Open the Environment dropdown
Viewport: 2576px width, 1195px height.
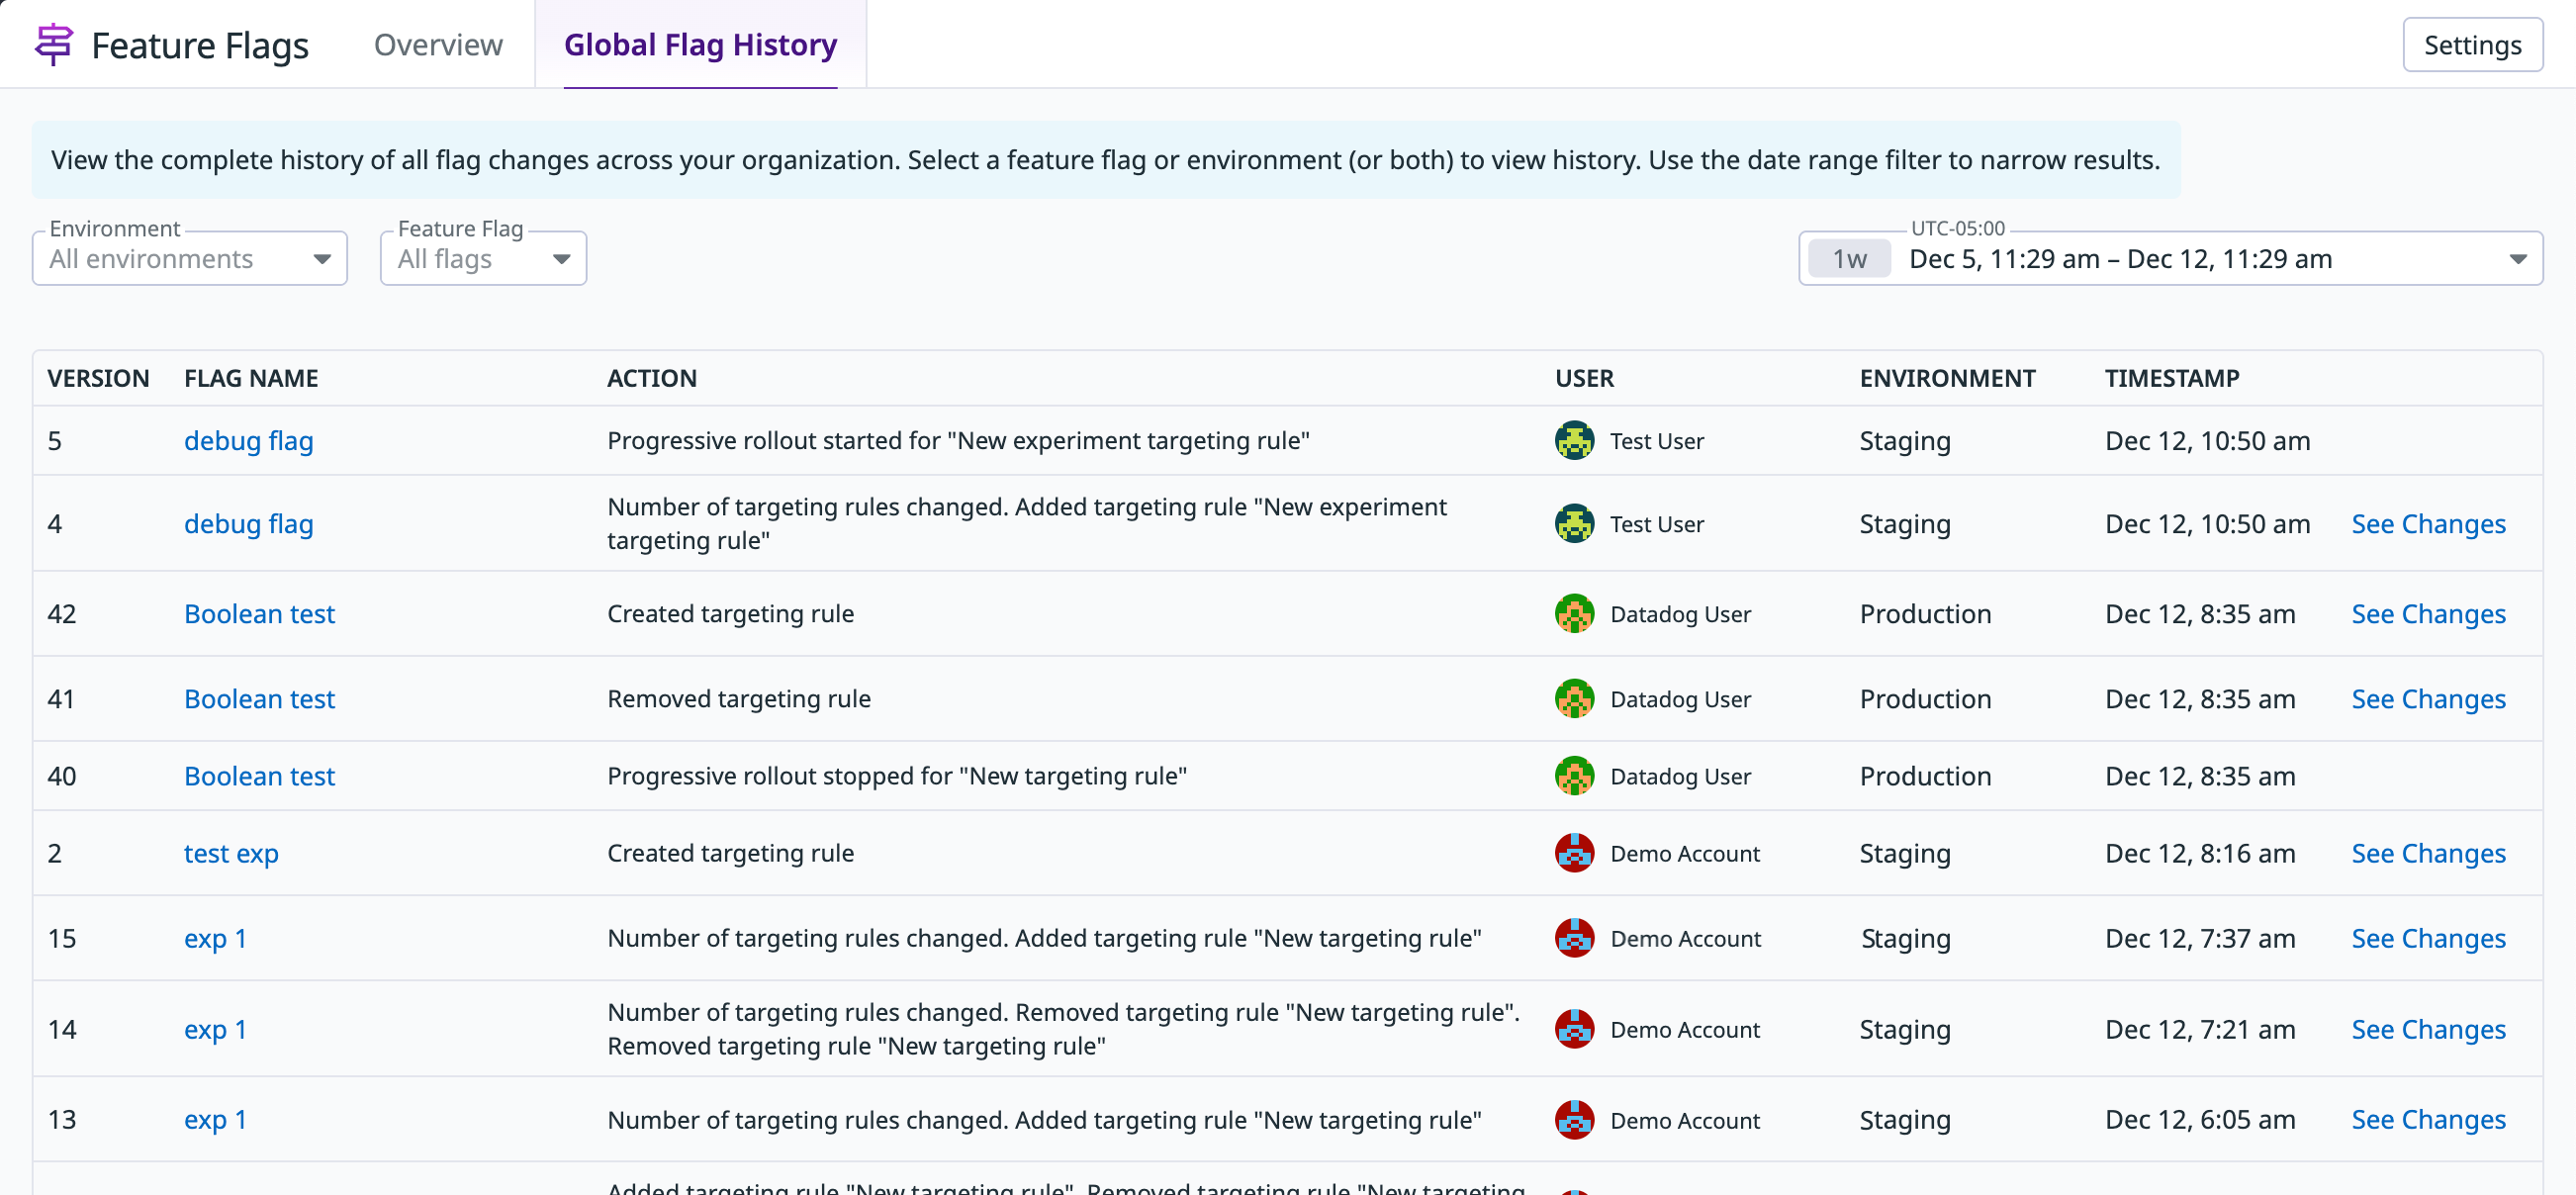[190, 259]
